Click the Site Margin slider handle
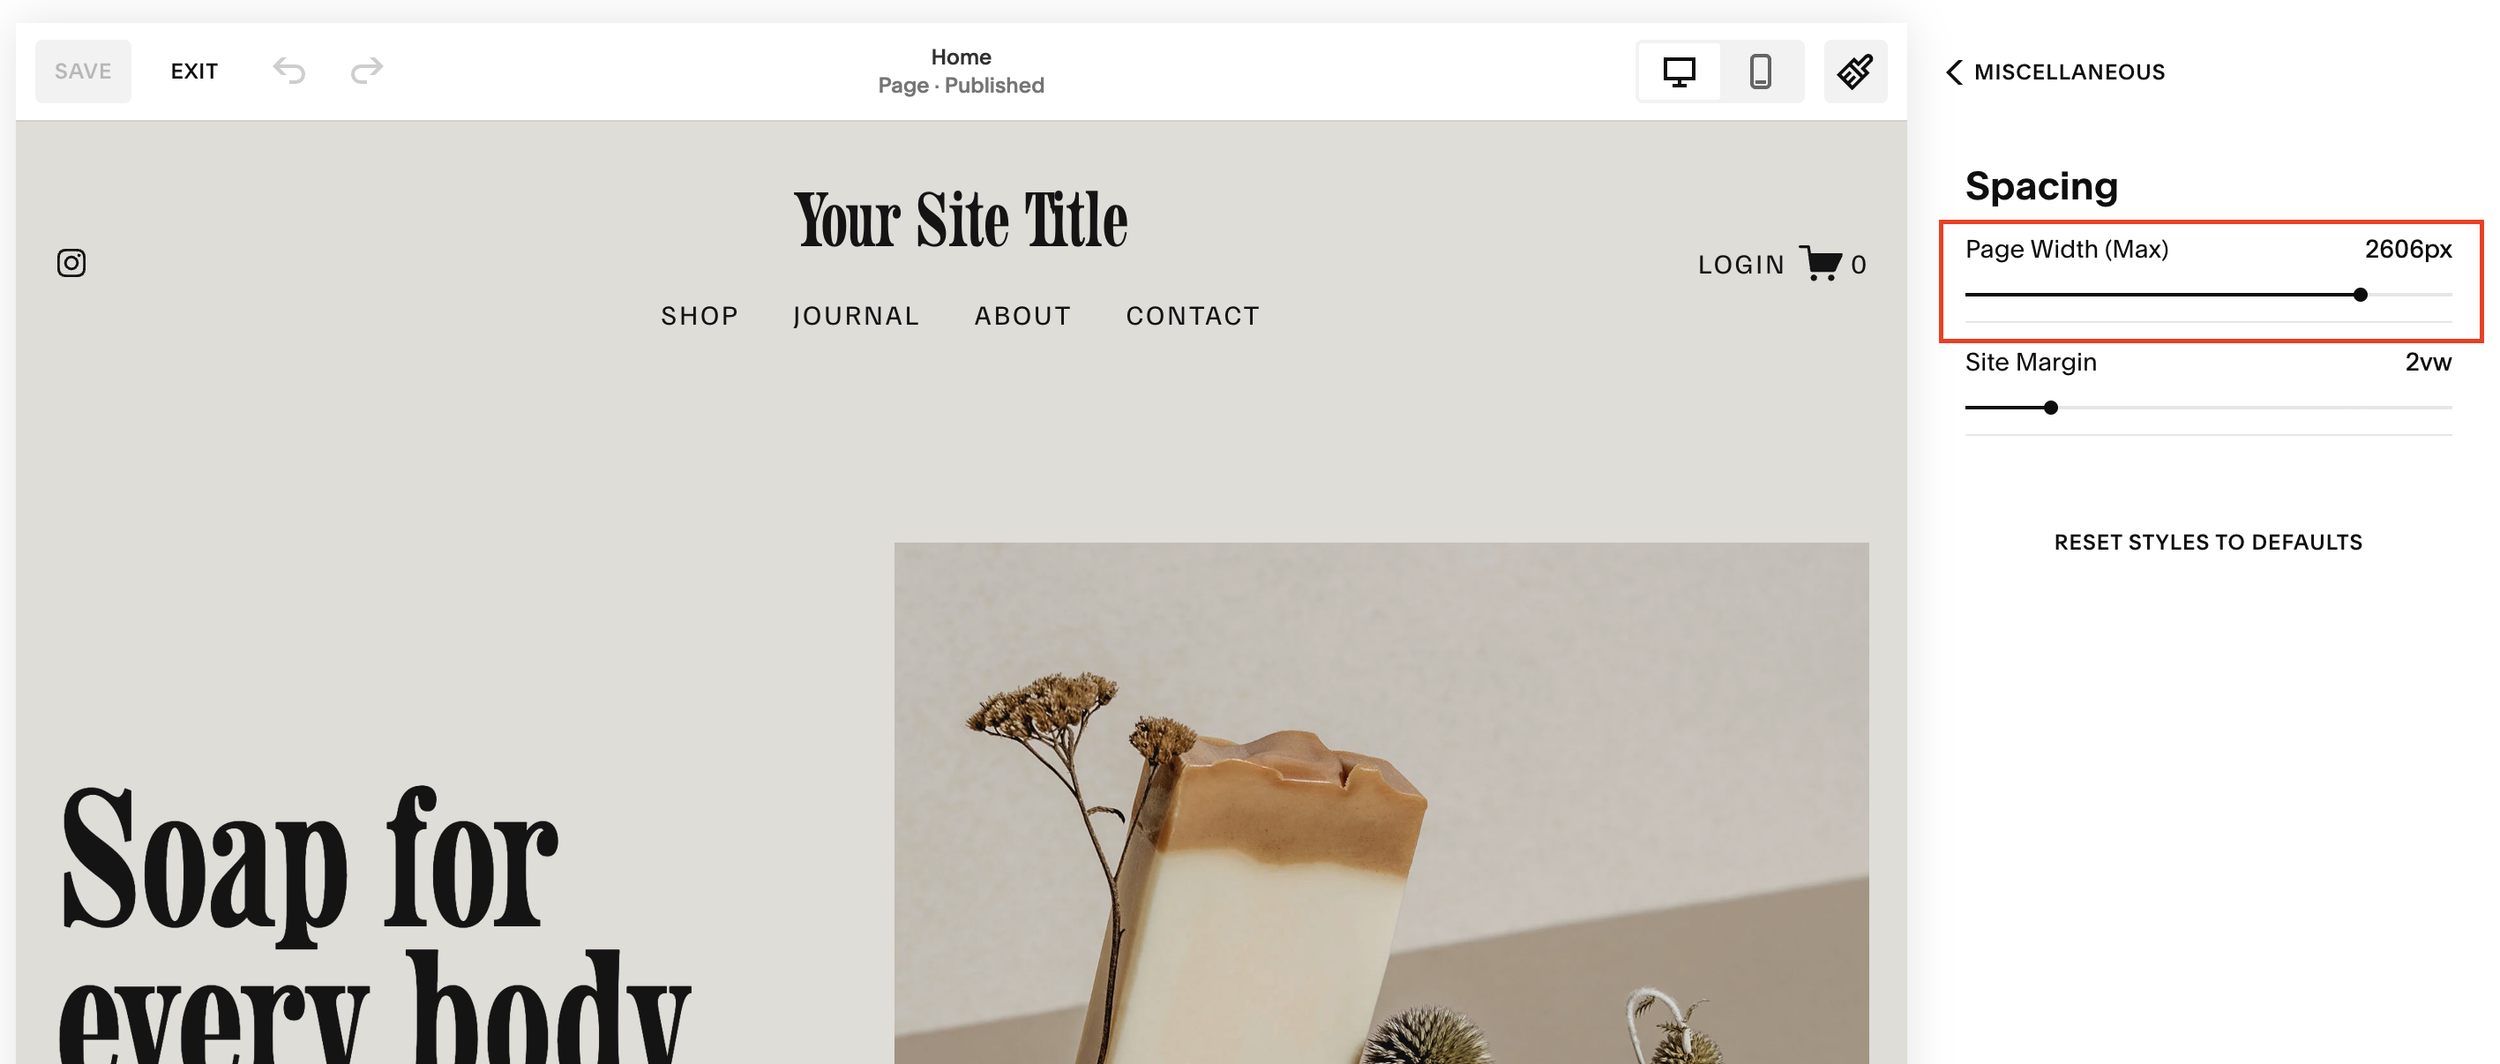 click(2051, 408)
